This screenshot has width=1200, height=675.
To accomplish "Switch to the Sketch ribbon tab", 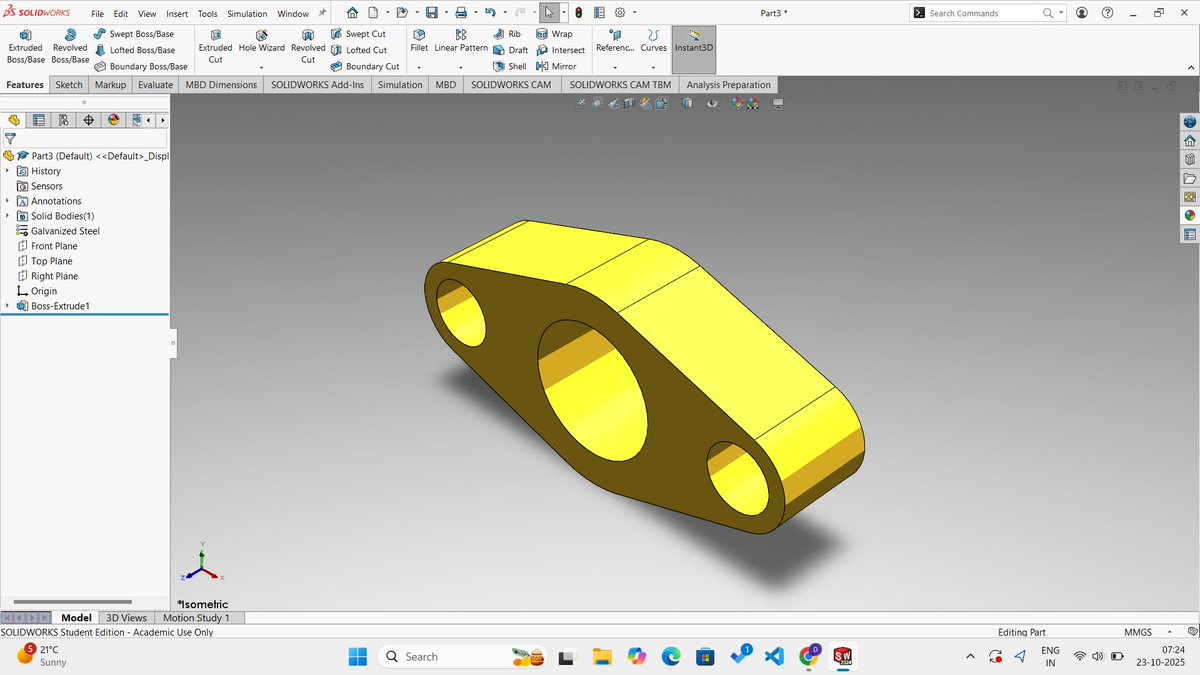I will 69,85.
